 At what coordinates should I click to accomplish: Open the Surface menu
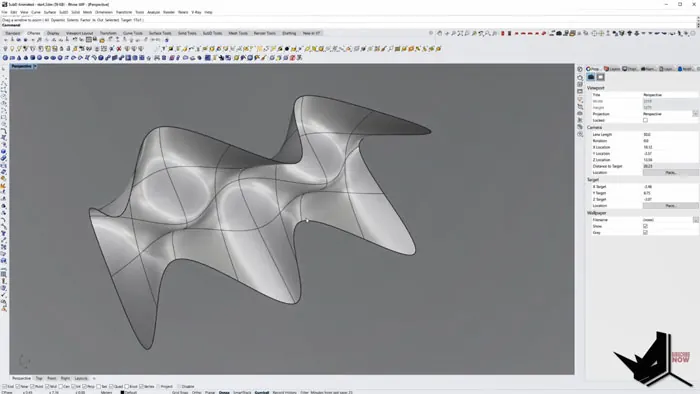50,12
